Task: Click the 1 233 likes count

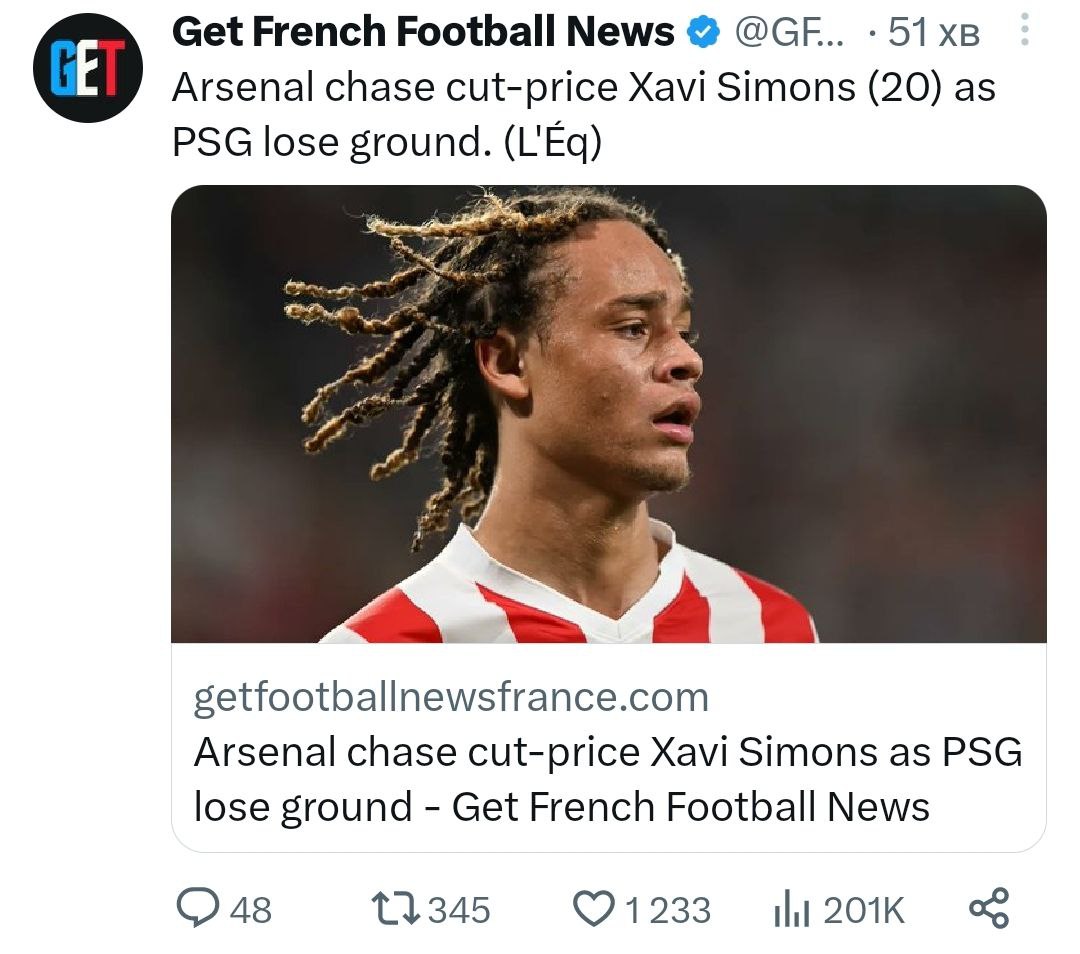Action: point(667,910)
